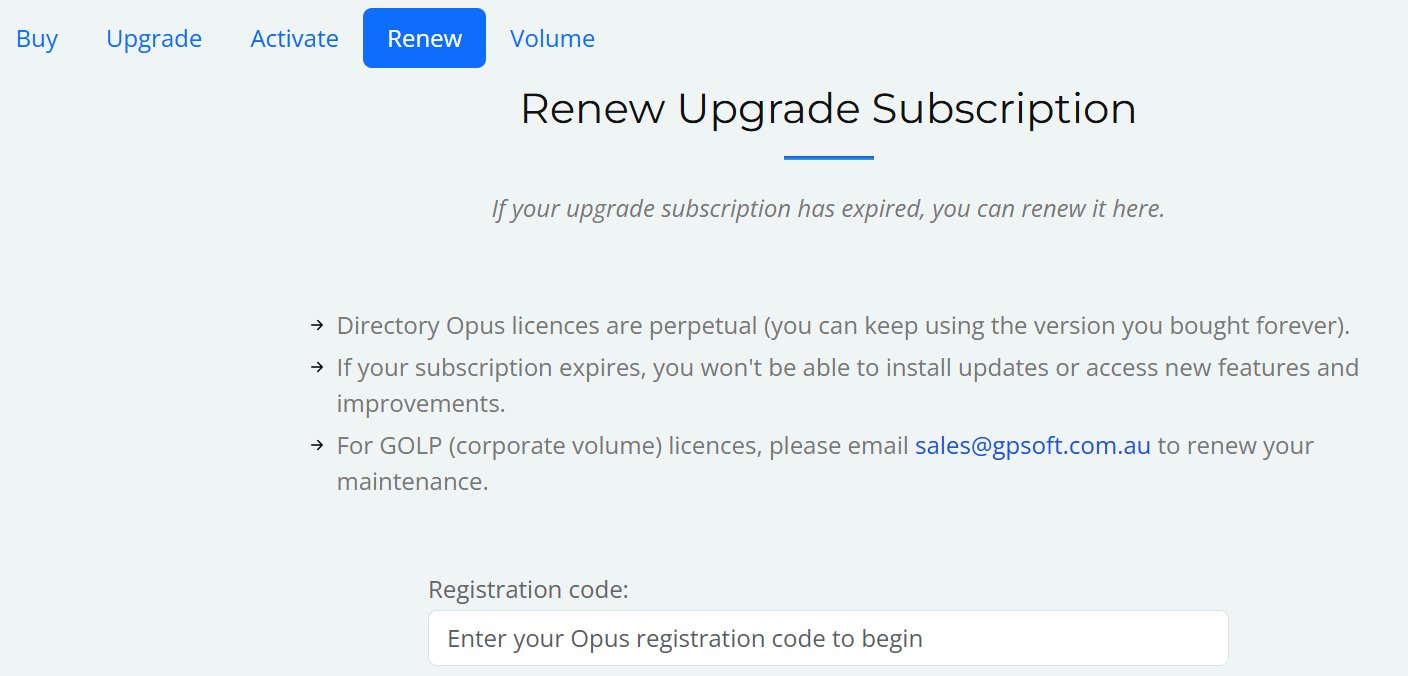Click the 'Registration code:' label
This screenshot has width=1408, height=676.
point(528,590)
